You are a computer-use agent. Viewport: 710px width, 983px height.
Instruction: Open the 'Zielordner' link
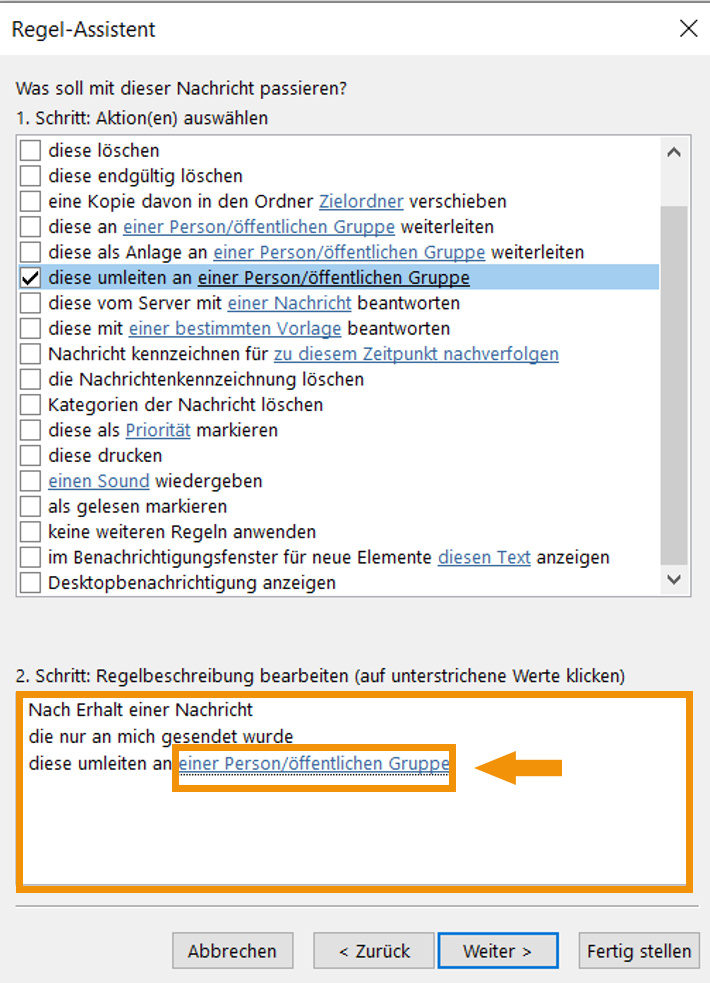(x=361, y=201)
